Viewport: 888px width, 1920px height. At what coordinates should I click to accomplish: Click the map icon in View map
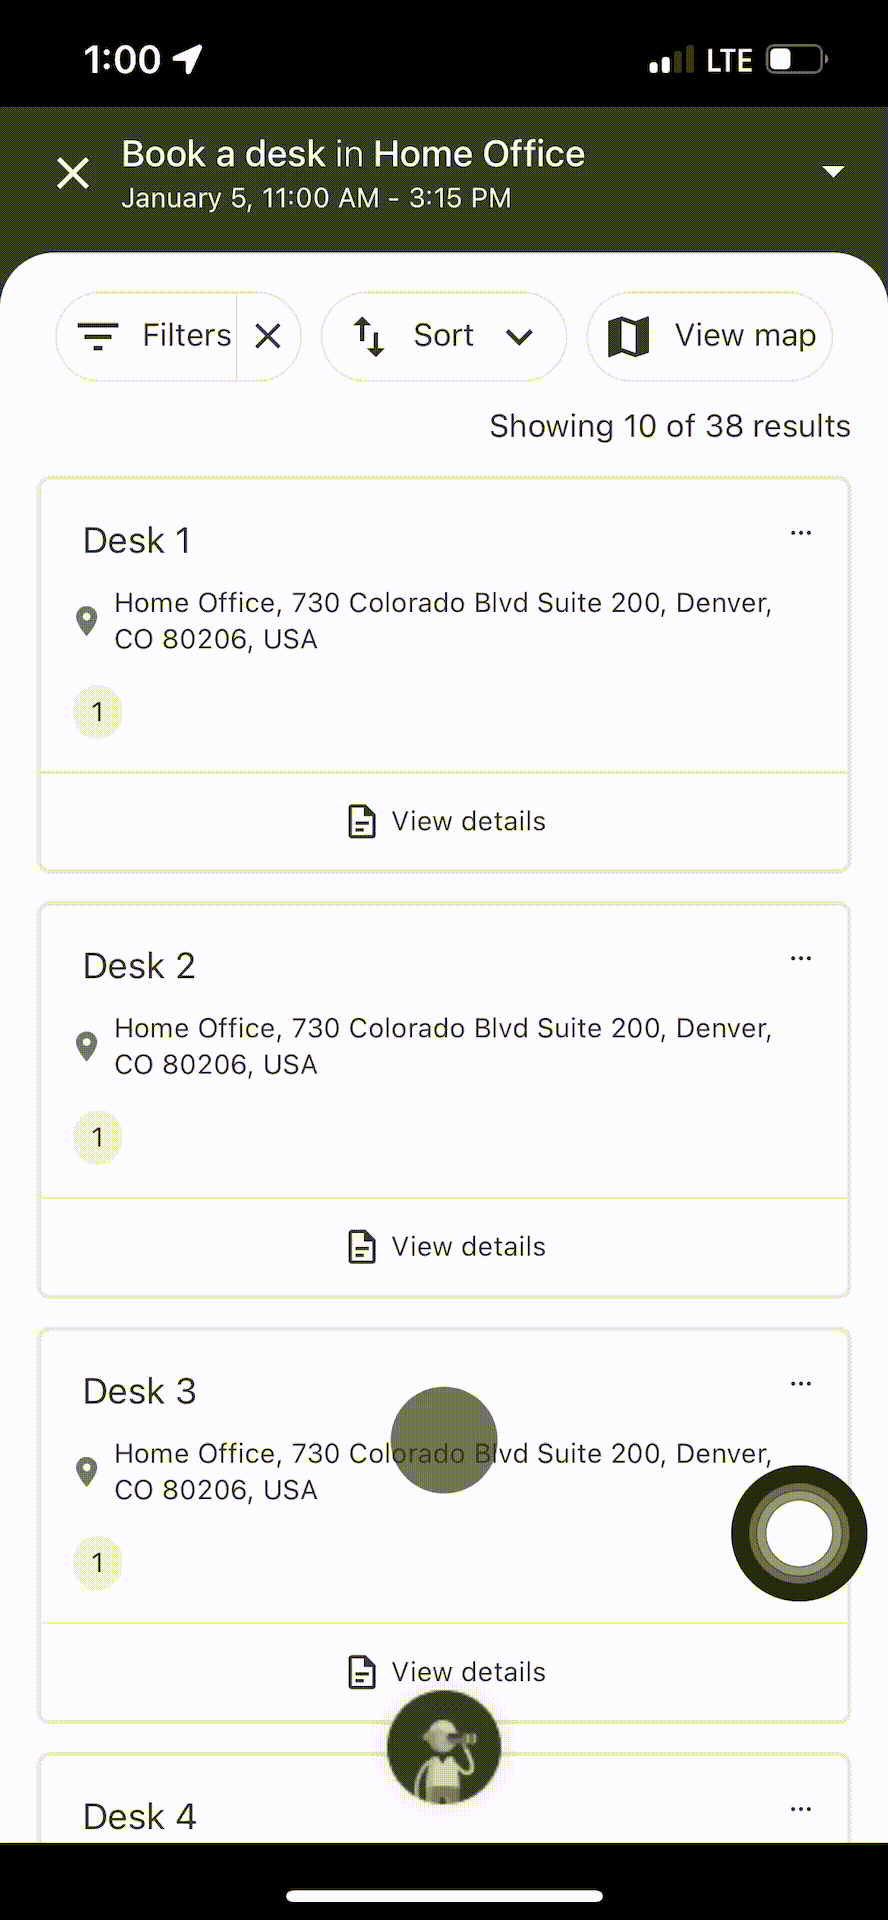pyautogui.click(x=629, y=336)
